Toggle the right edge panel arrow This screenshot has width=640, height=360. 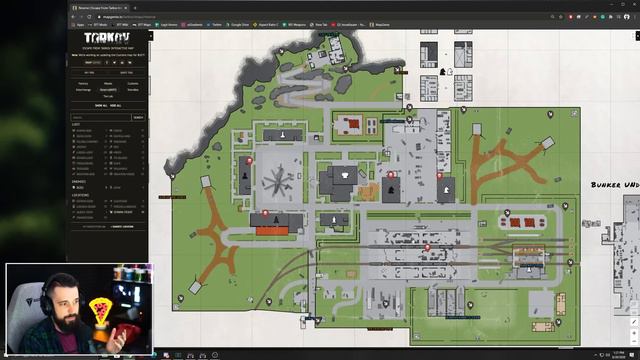pos(638,36)
